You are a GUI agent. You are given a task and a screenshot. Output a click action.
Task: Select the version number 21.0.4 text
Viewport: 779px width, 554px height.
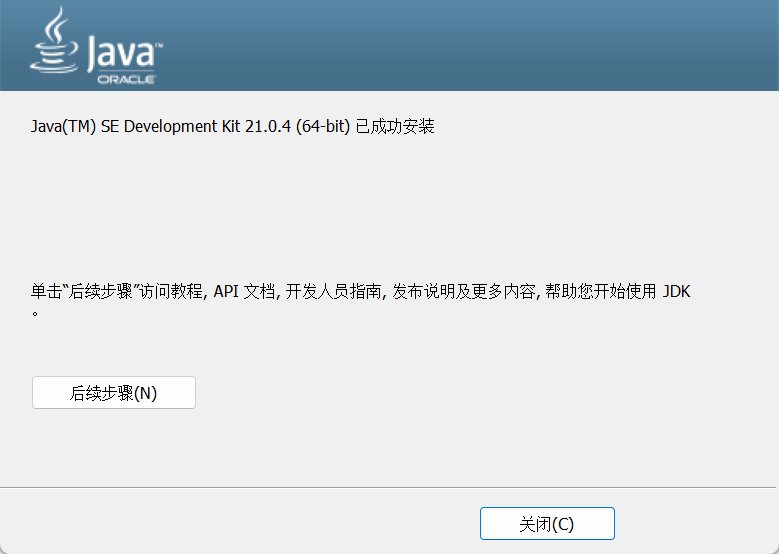(x=269, y=127)
